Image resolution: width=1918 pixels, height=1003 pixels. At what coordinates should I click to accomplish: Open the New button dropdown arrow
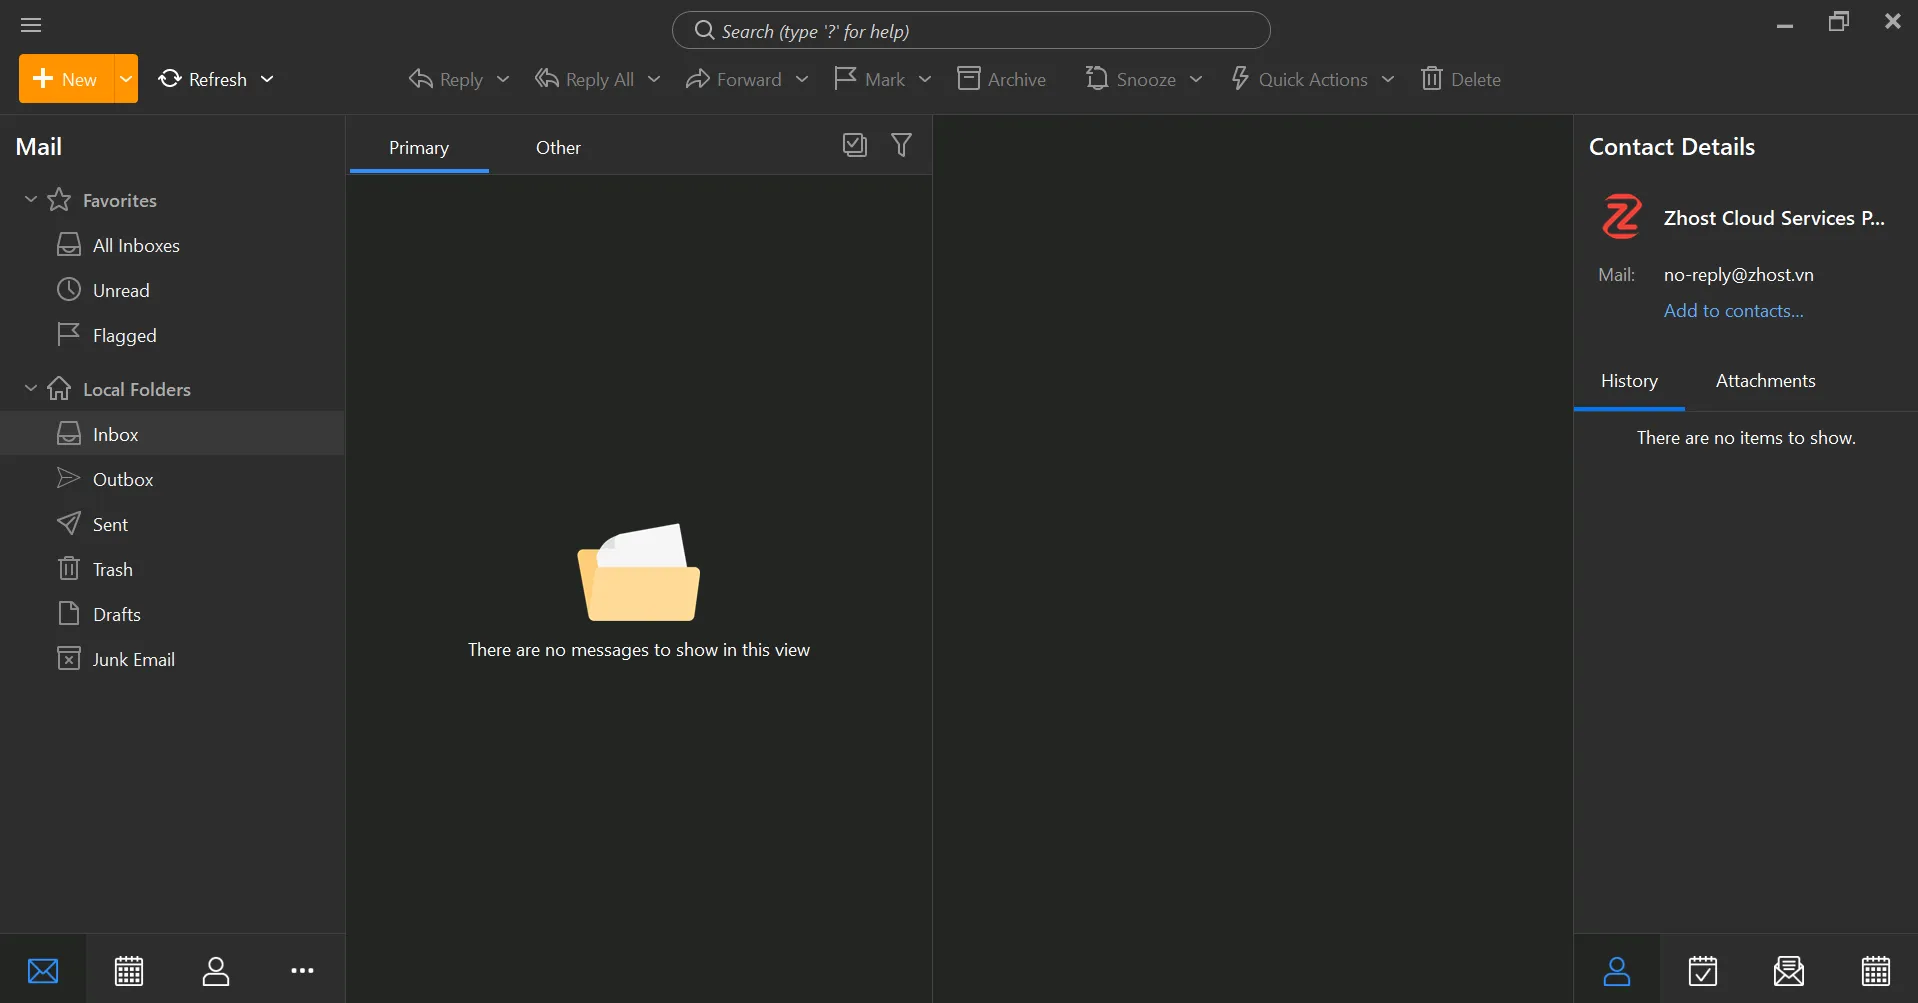pos(126,79)
